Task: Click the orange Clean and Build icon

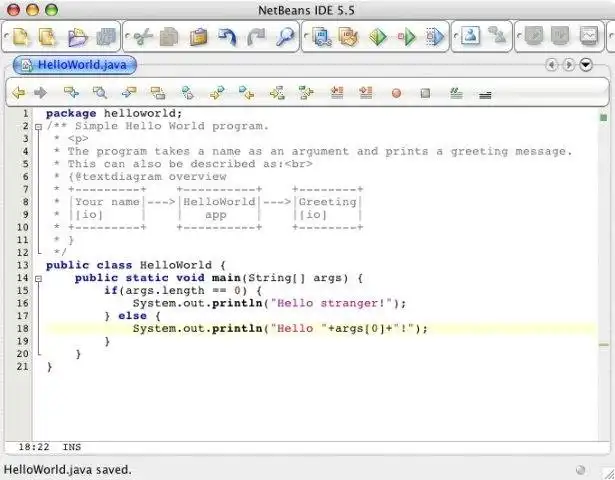Action: [349, 37]
